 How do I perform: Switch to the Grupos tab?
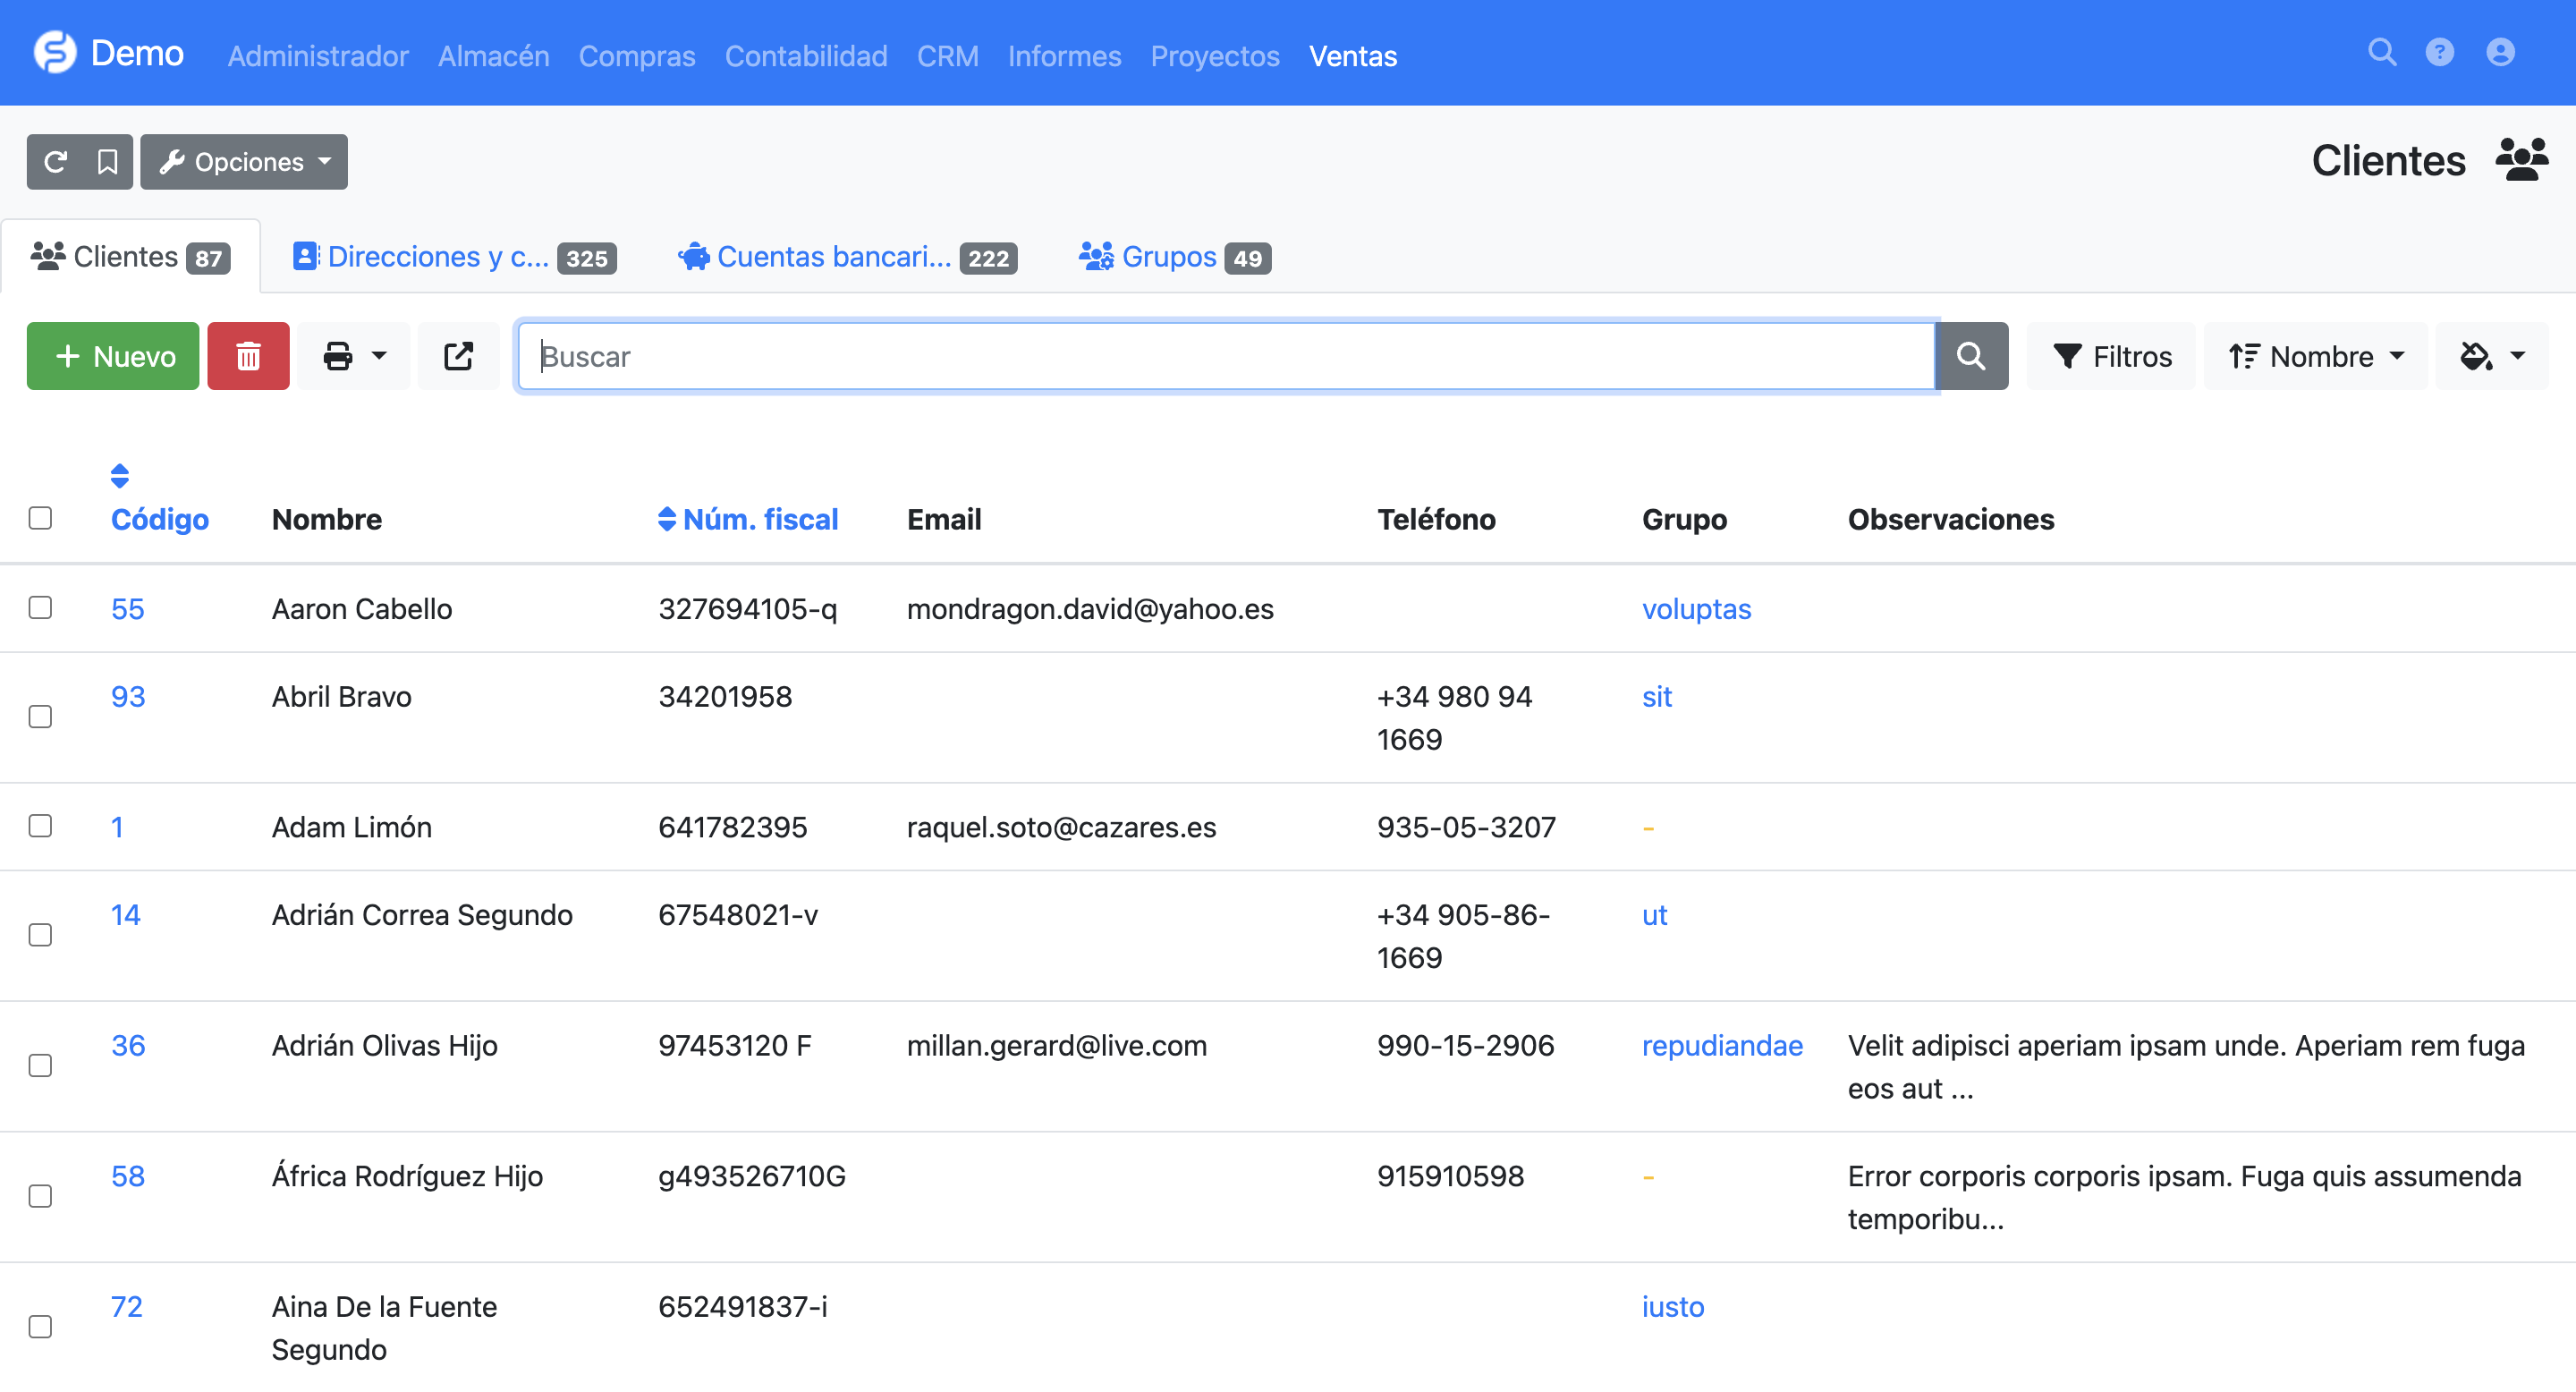point(1175,257)
